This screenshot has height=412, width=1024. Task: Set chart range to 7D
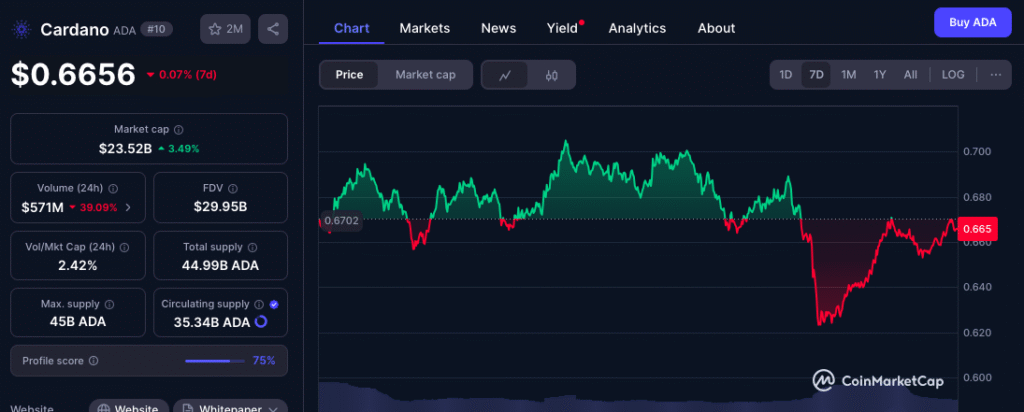pos(816,74)
